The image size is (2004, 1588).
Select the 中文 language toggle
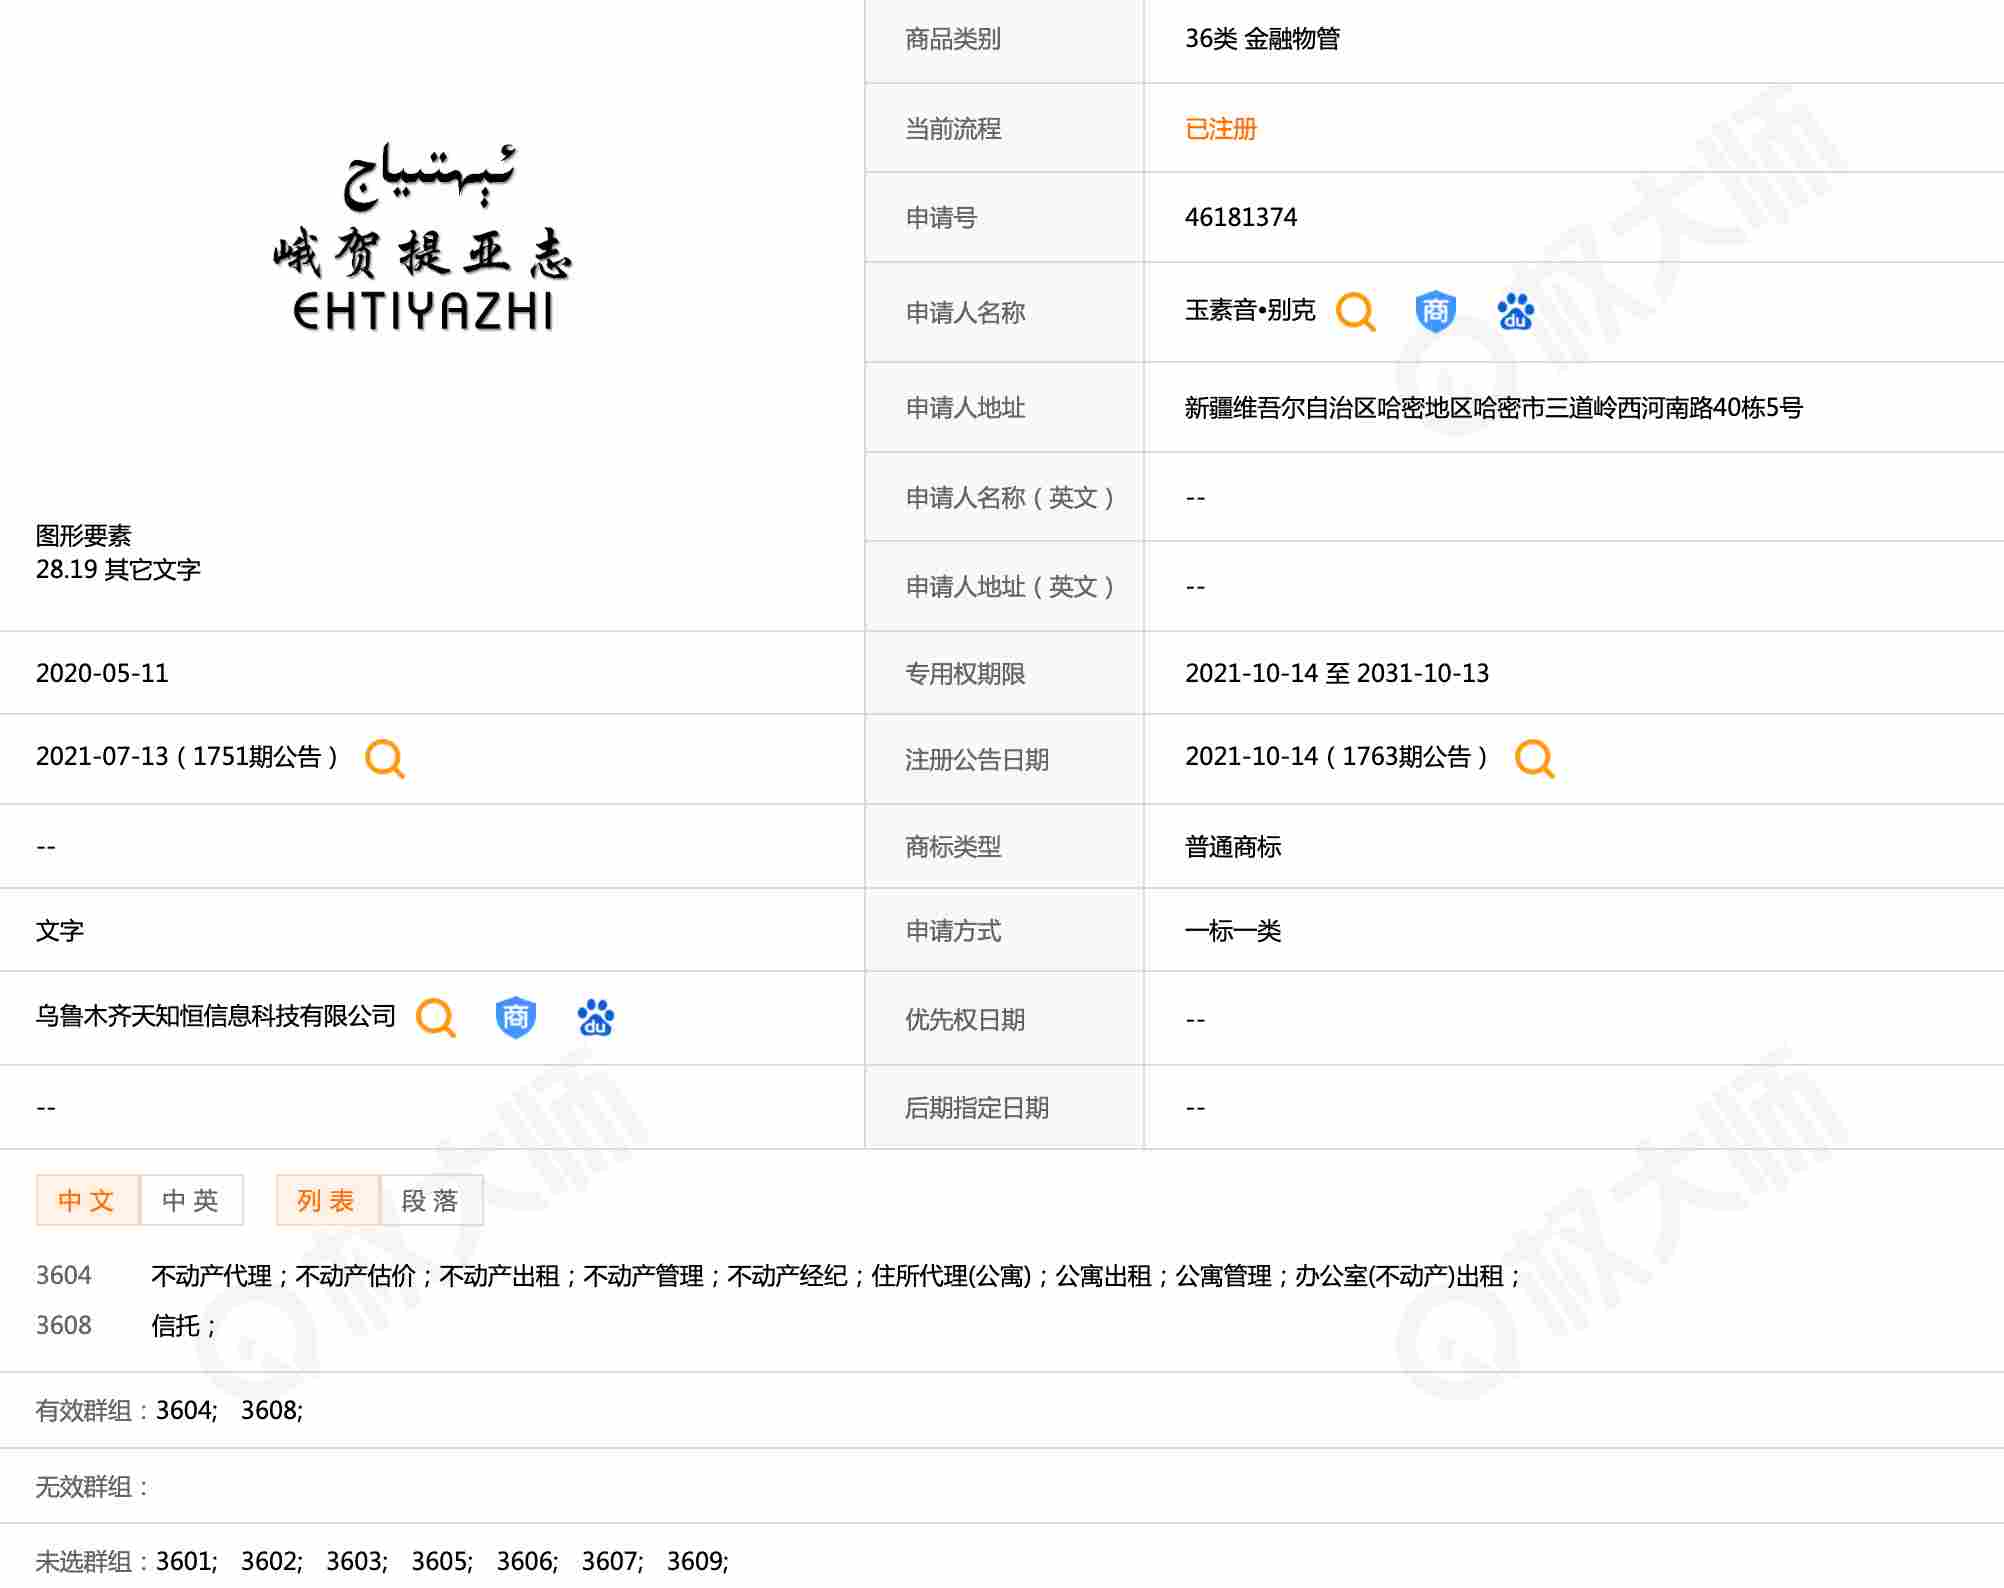pyautogui.click(x=87, y=1200)
